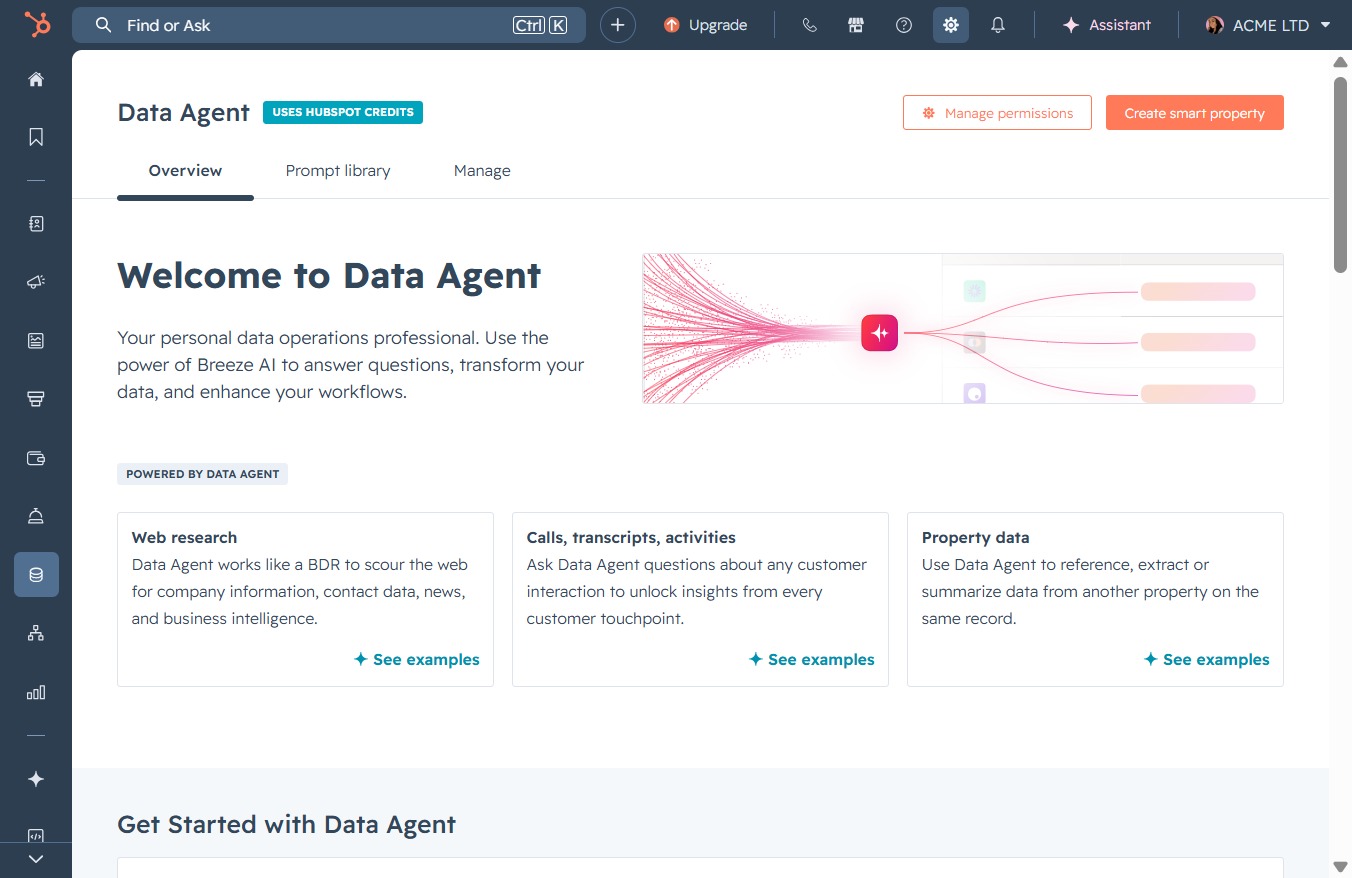Open the Reporting bar chart icon

[x=36, y=692]
